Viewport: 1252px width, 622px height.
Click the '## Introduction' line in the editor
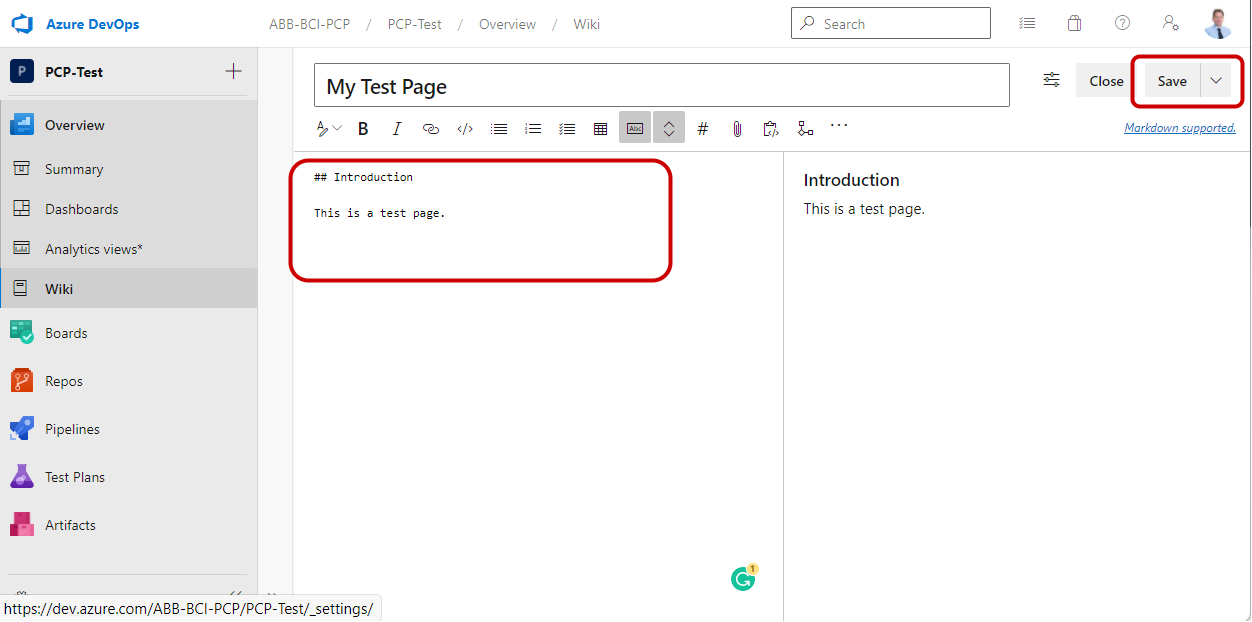pos(363,177)
